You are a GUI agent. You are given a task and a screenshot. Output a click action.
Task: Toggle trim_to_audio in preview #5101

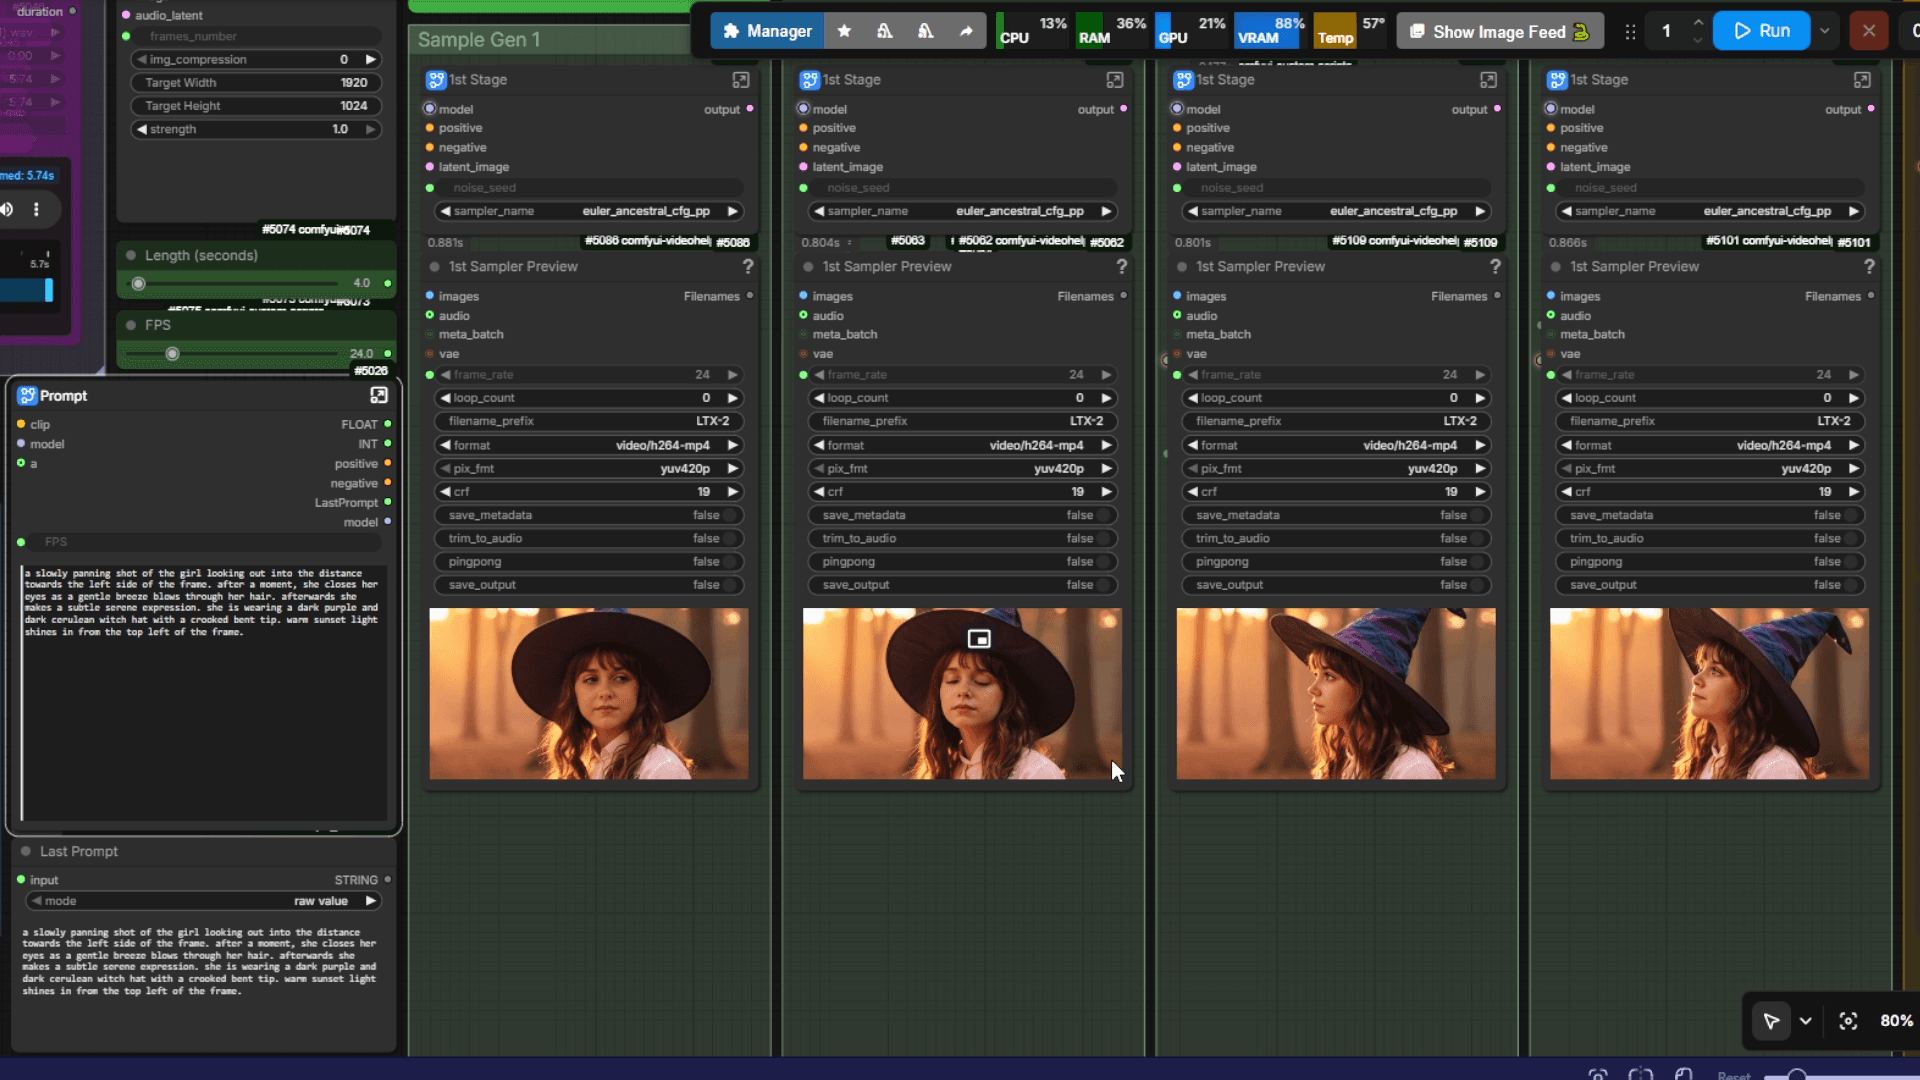[x=1712, y=538]
